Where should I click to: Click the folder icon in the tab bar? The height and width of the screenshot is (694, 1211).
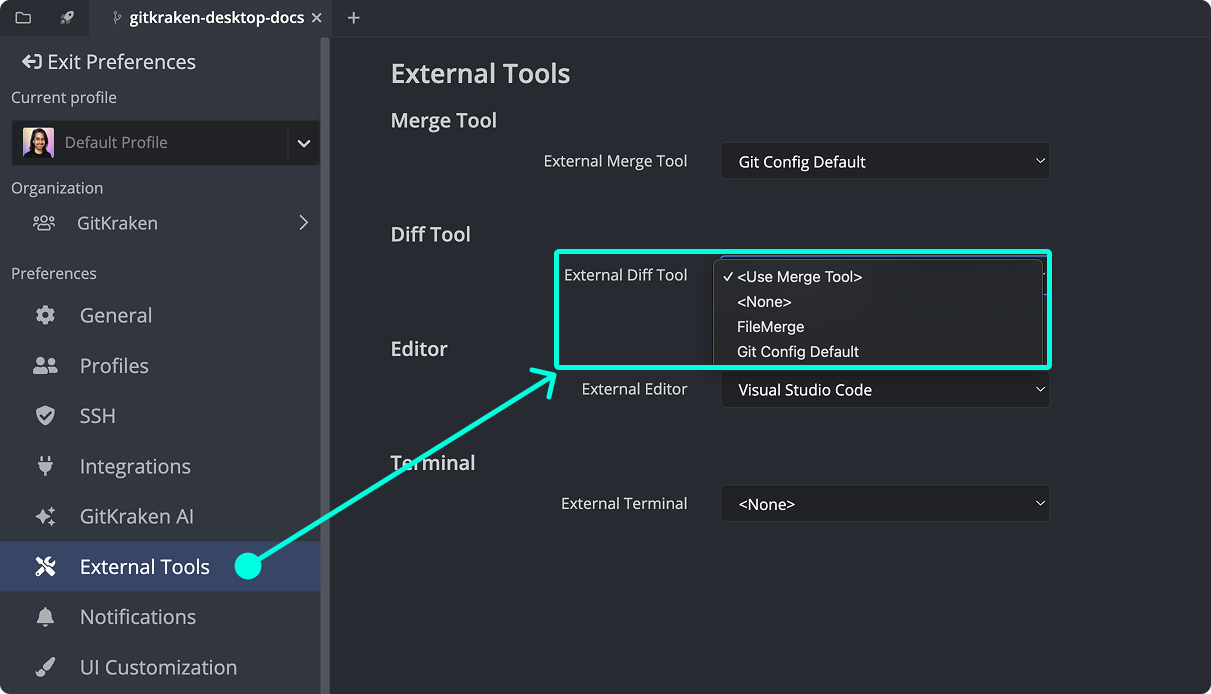23,18
